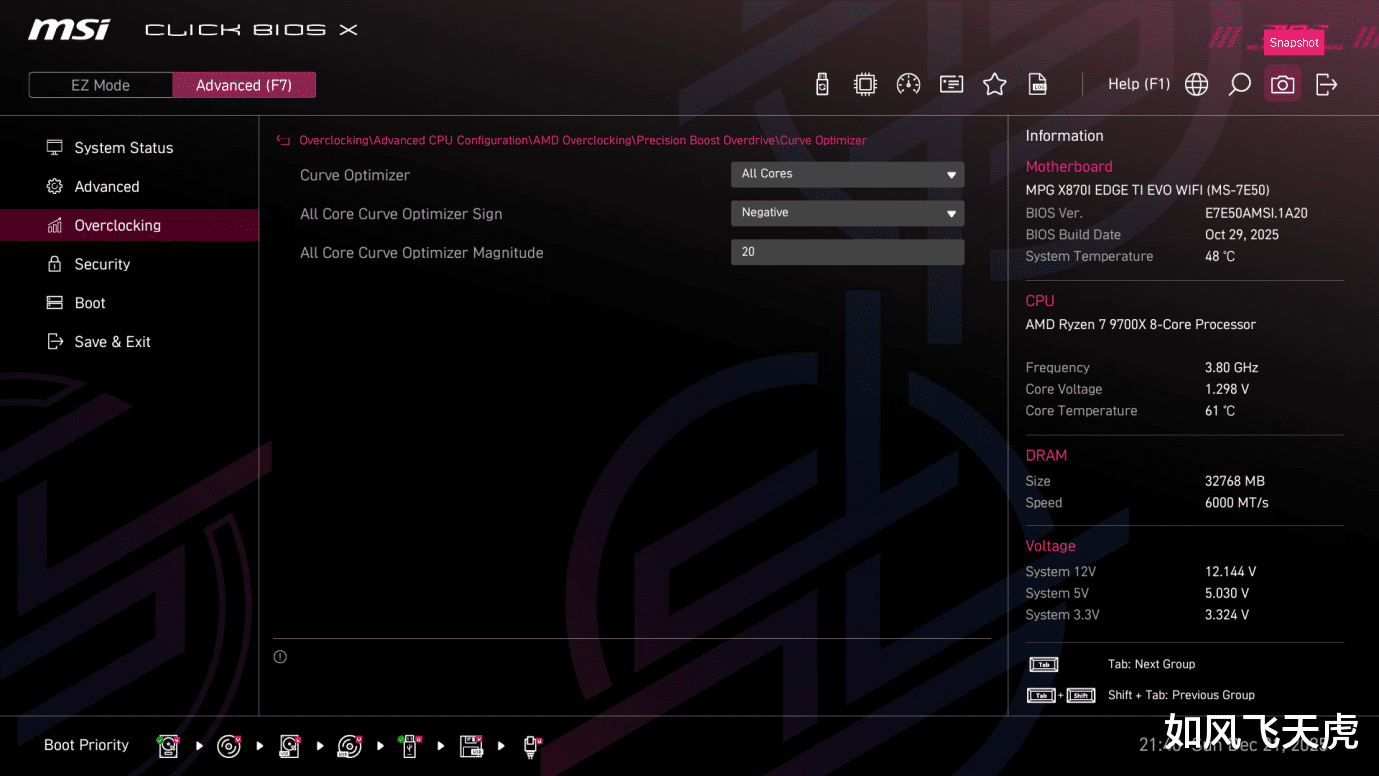This screenshot has width=1379, height=776.
Task: Open the Curve Optimizer All Cores dropdown
Action: click(x=847, y=174)
